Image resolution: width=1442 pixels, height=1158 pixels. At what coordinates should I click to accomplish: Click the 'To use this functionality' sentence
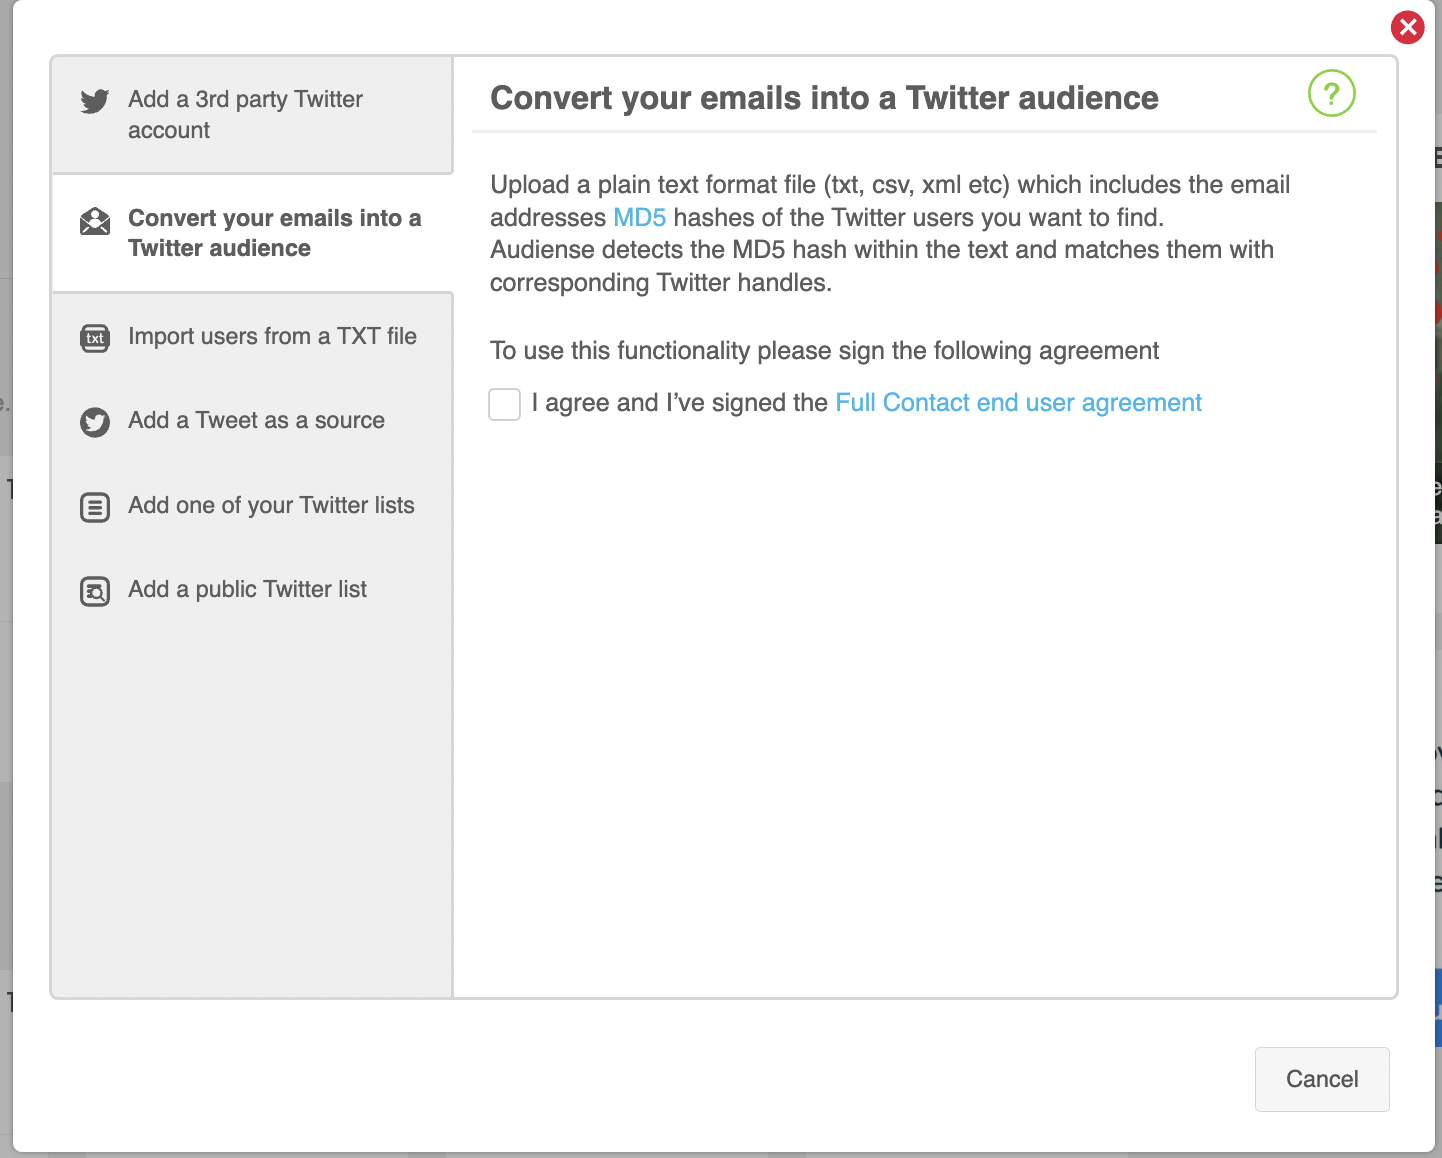[x=824, y=351]
